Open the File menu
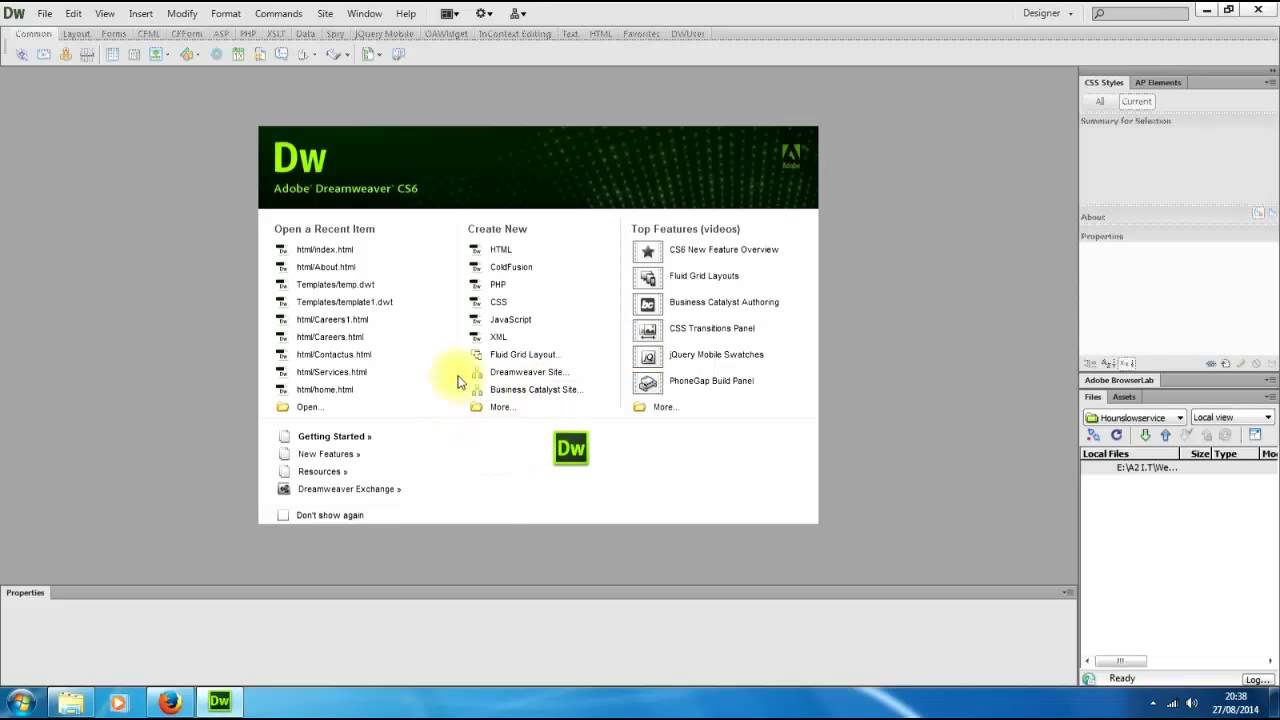The width and height of the screenshot is (1280, 720). click(45, 13)
